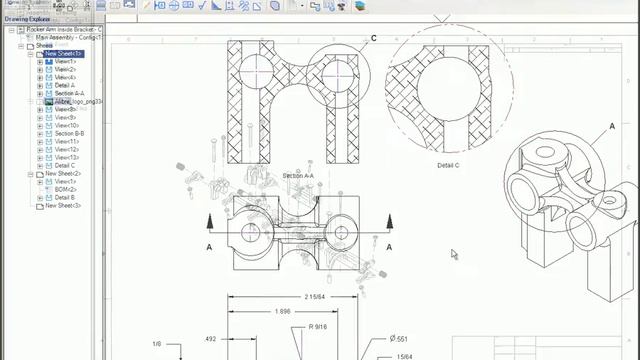This screenshot has height=360, width=640.
Task: Click the '.492' dimension value
Action: [211, 339]
